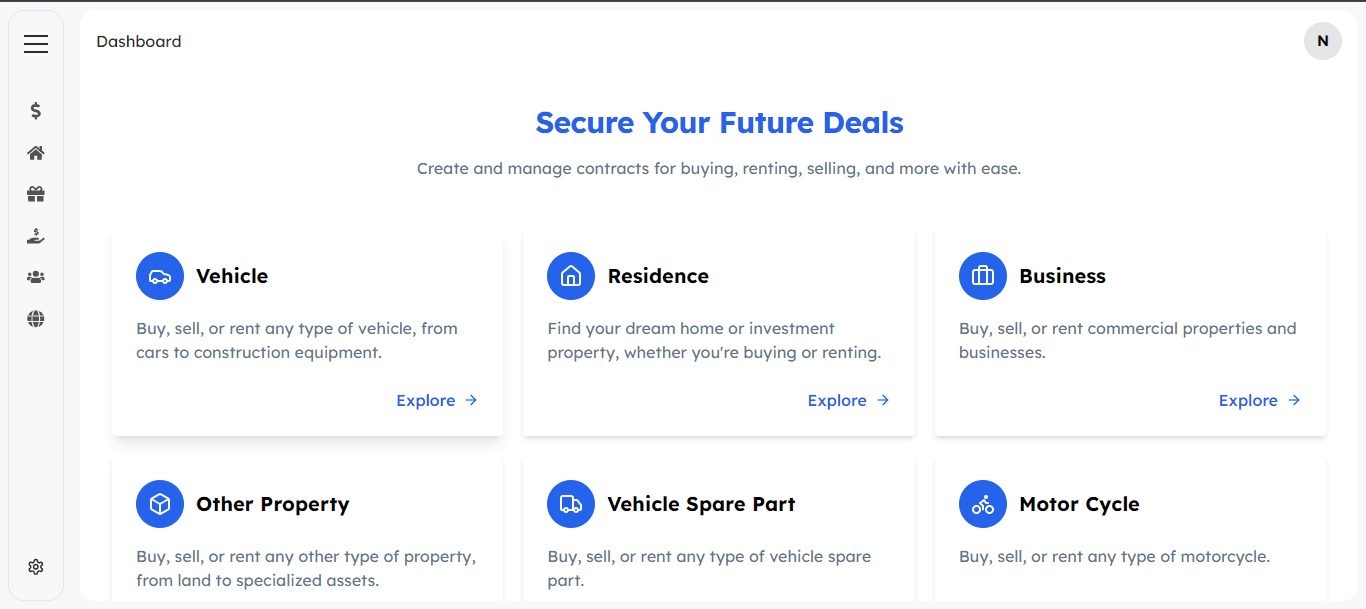Open the gift box sidebar icon
This screenshot has height=609, width=1366.
click(x=36, y=194)
